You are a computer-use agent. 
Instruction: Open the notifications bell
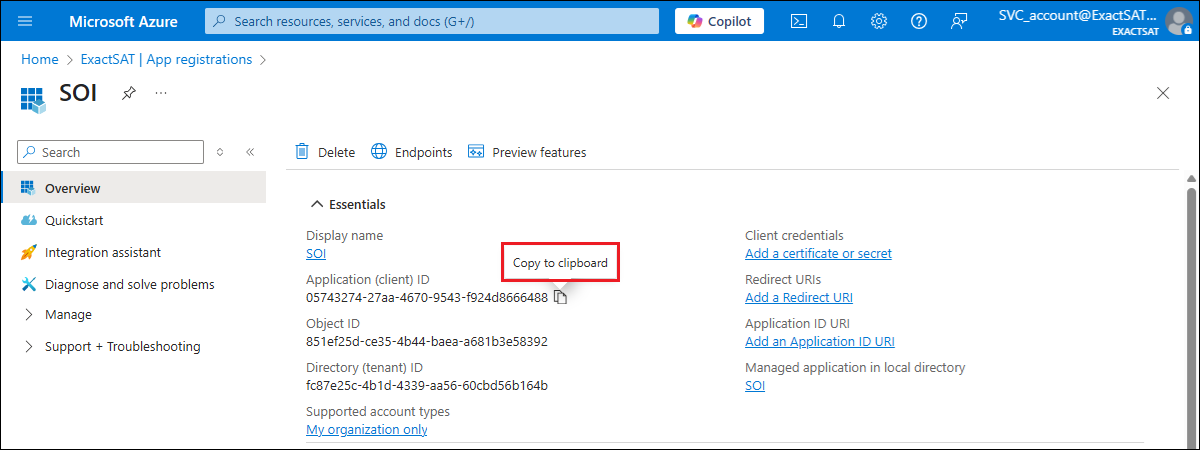click(839, 21)
